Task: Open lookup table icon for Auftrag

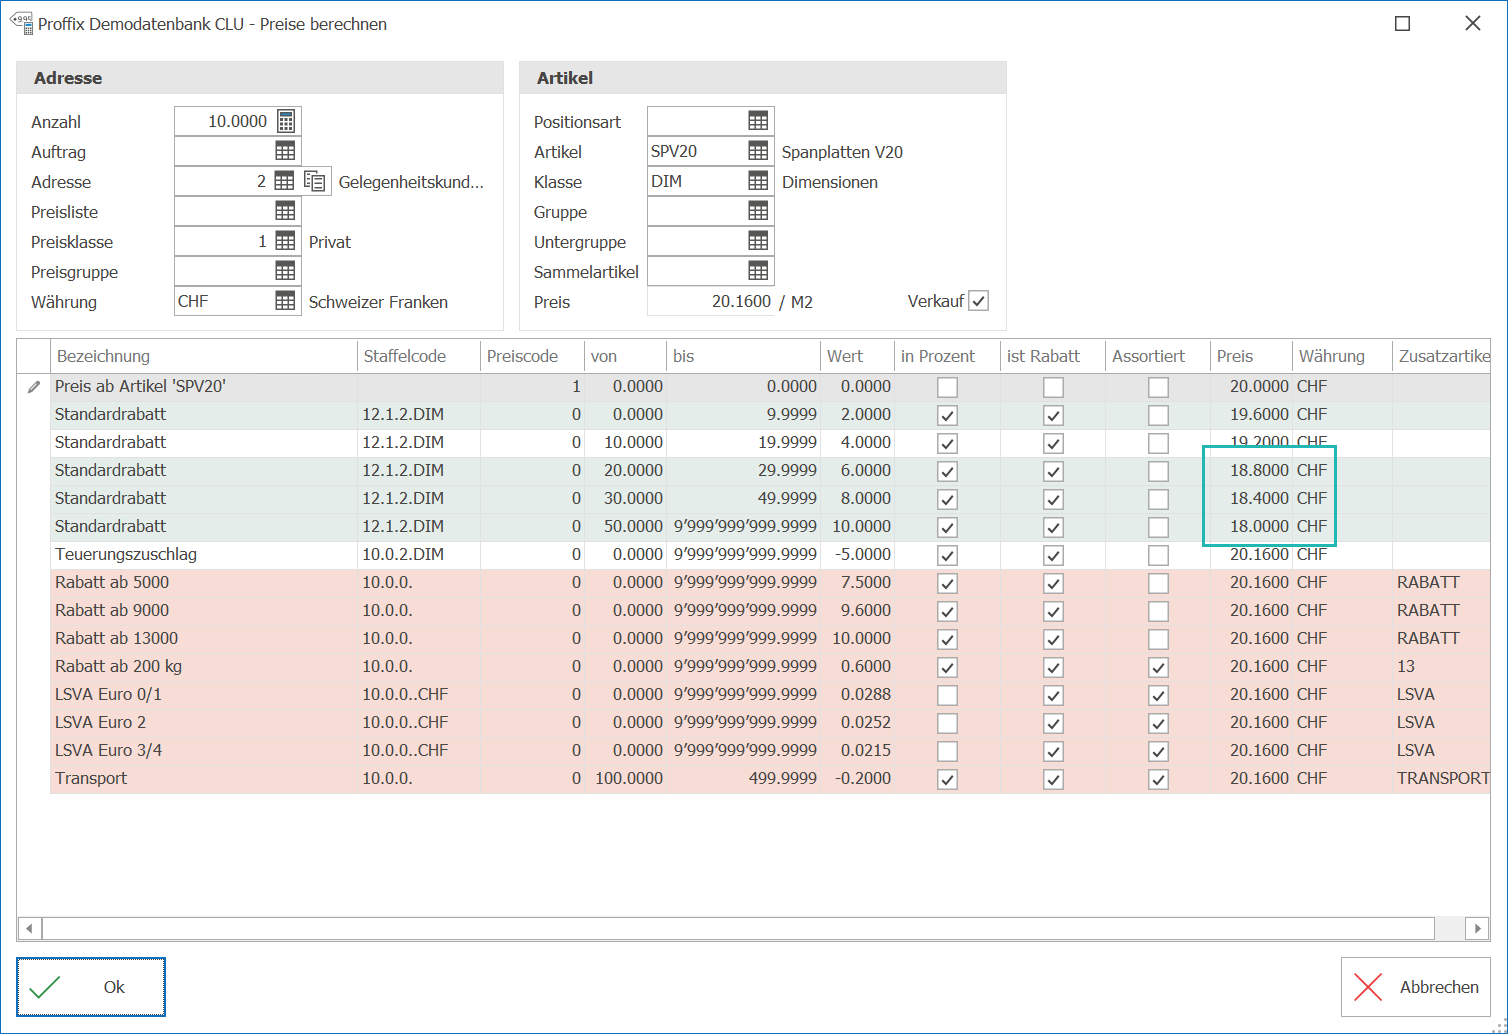Action: point(285,151)
